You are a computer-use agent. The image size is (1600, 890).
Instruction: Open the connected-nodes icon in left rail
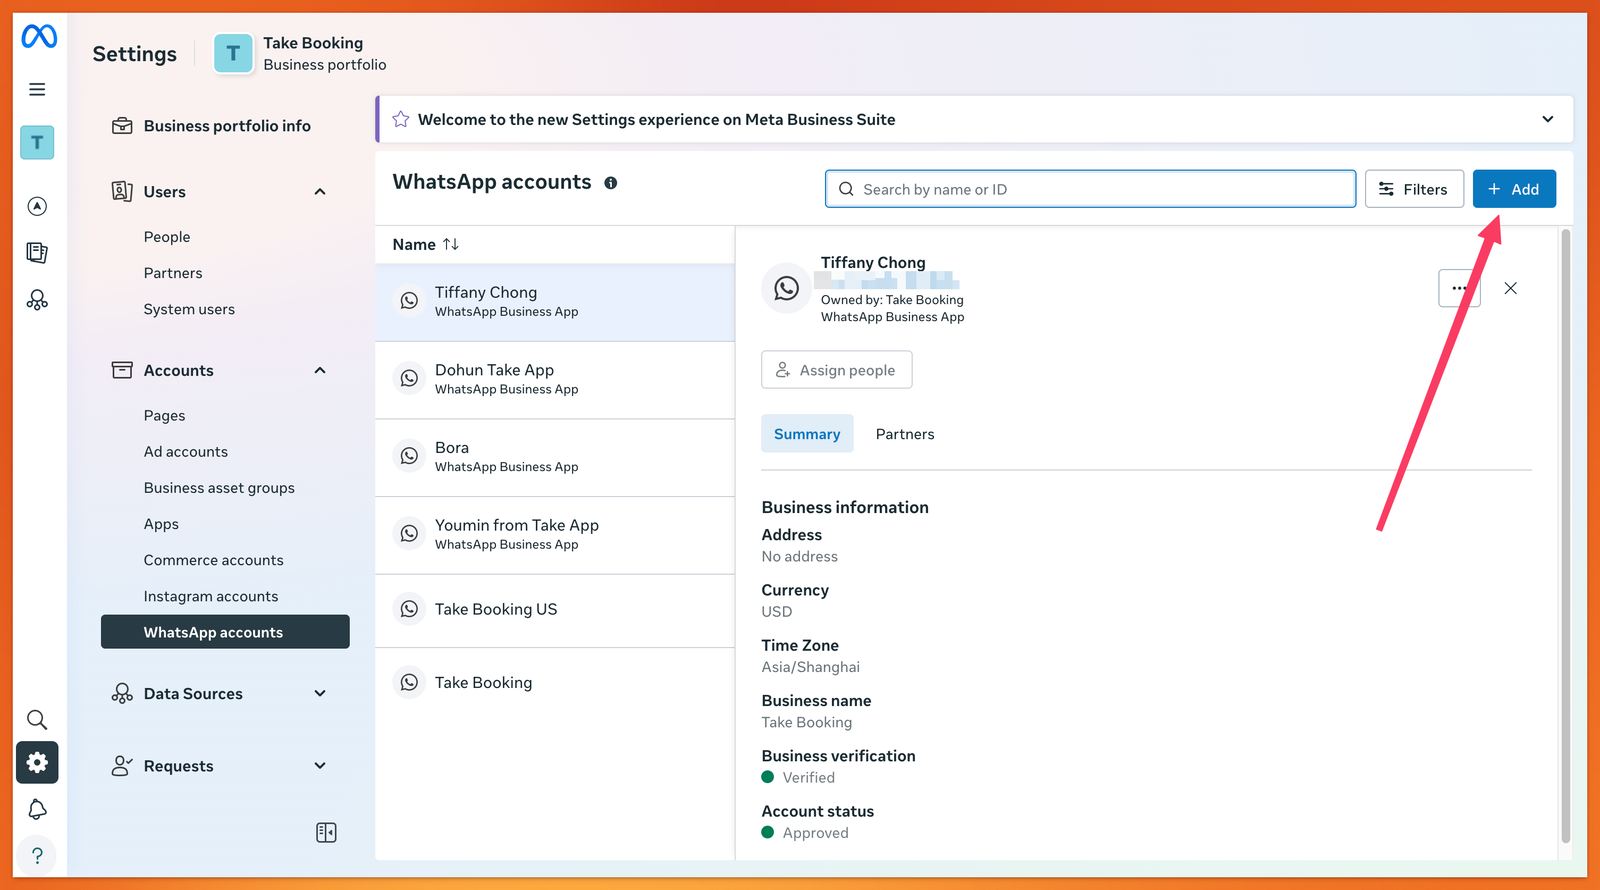[x=37, y=300]
